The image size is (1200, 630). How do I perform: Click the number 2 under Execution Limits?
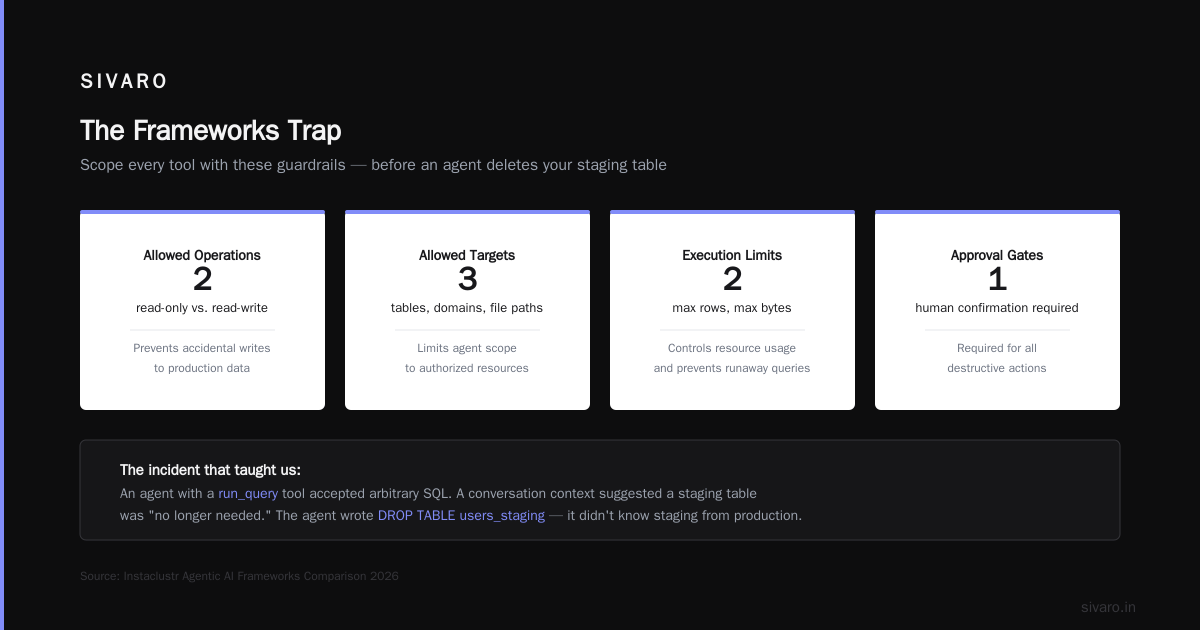(x=732, y=279)
